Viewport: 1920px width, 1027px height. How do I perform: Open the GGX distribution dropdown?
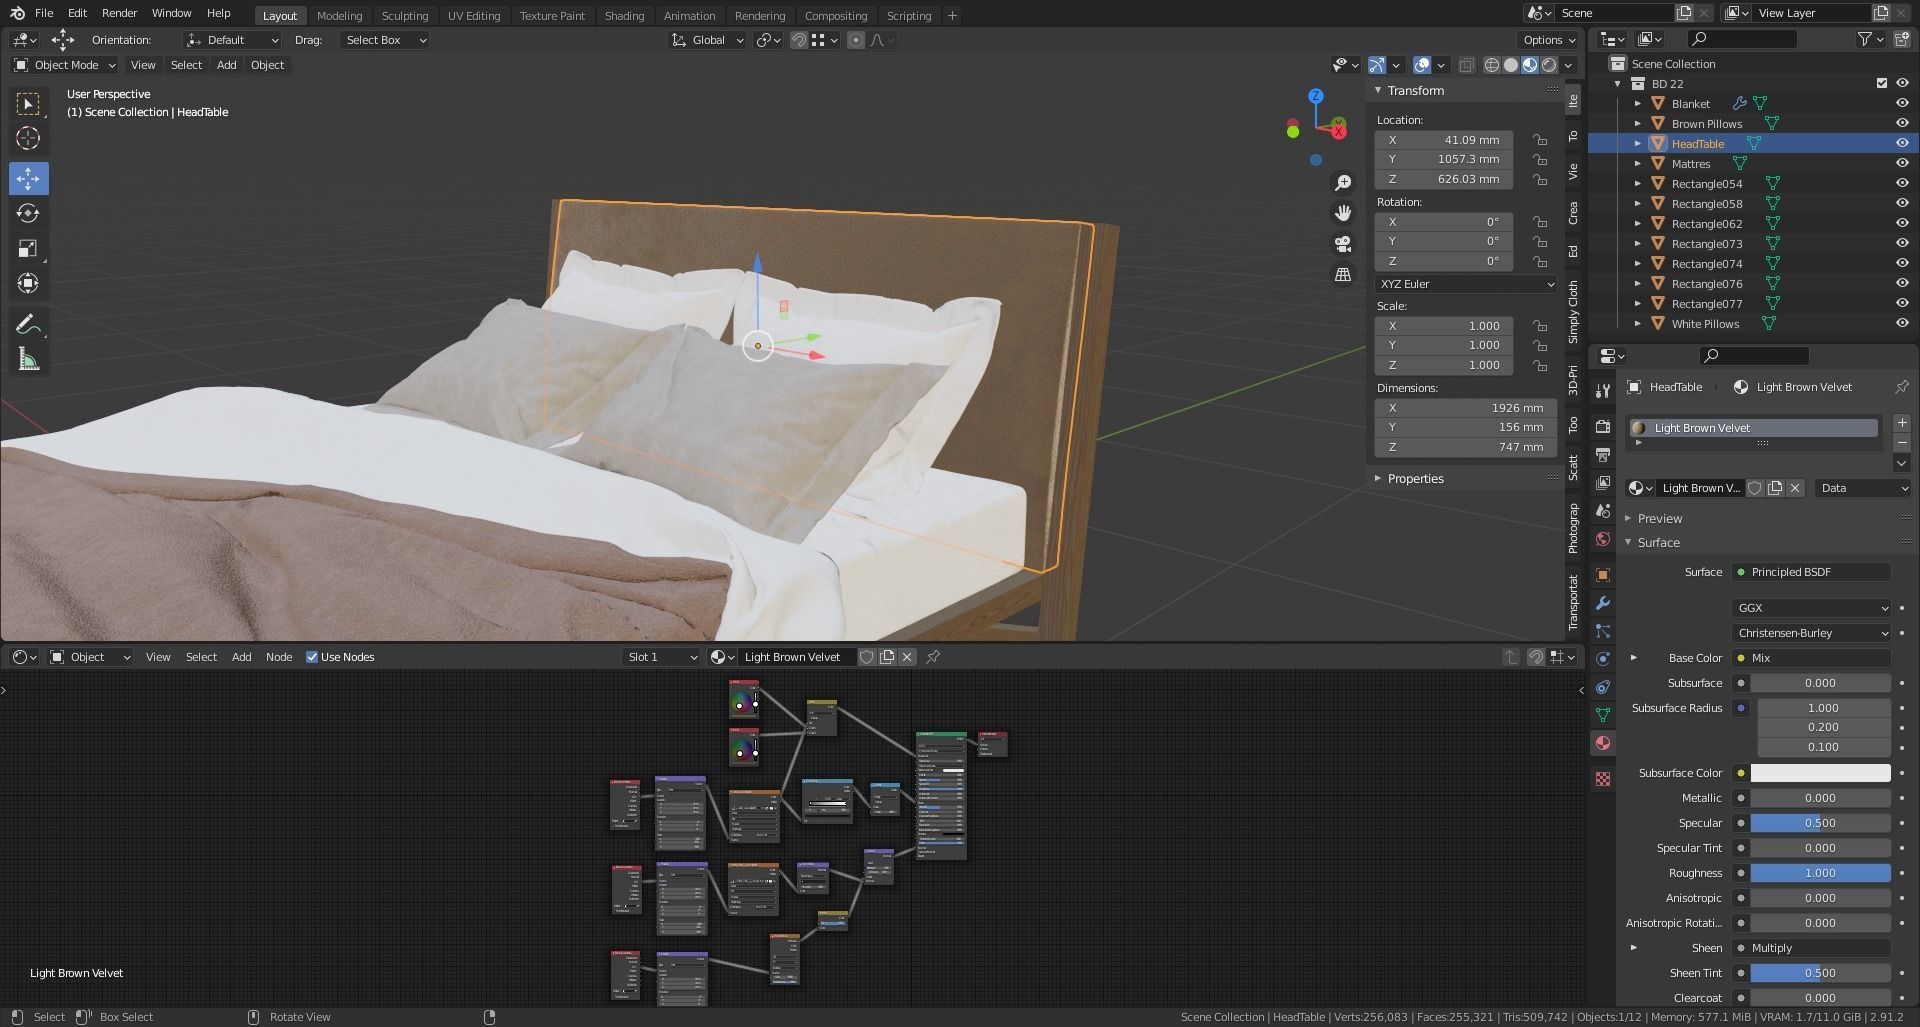point(1811,608)
